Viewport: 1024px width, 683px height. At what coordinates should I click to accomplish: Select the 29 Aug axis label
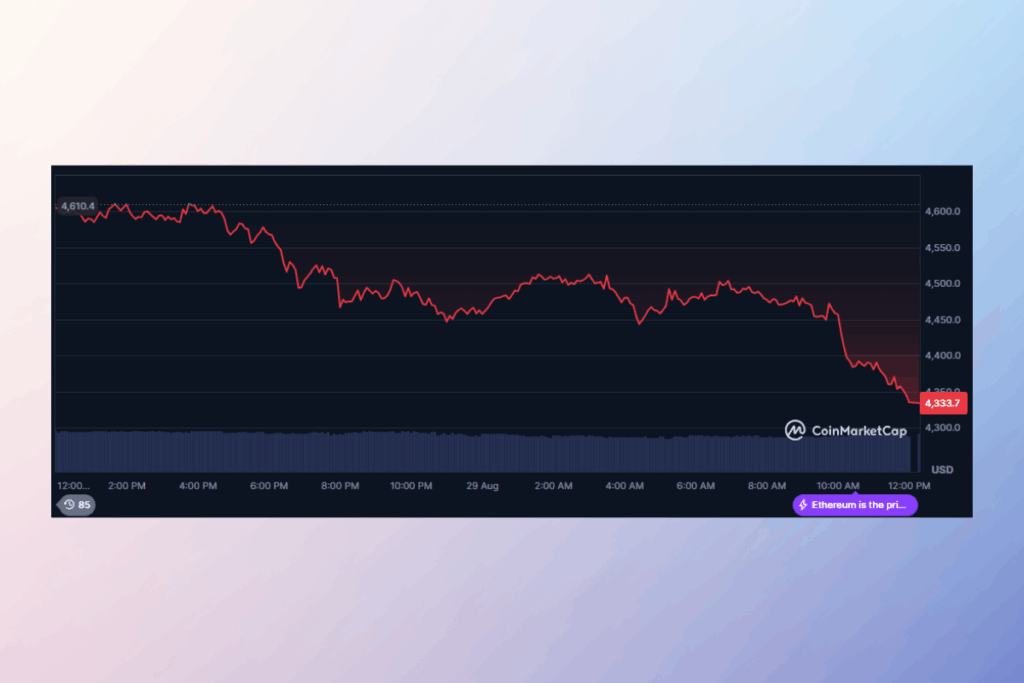point(482,485)
